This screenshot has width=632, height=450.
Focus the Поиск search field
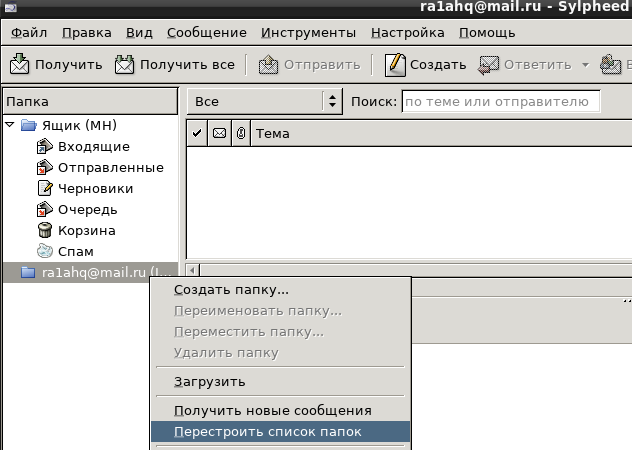[501, 102]
